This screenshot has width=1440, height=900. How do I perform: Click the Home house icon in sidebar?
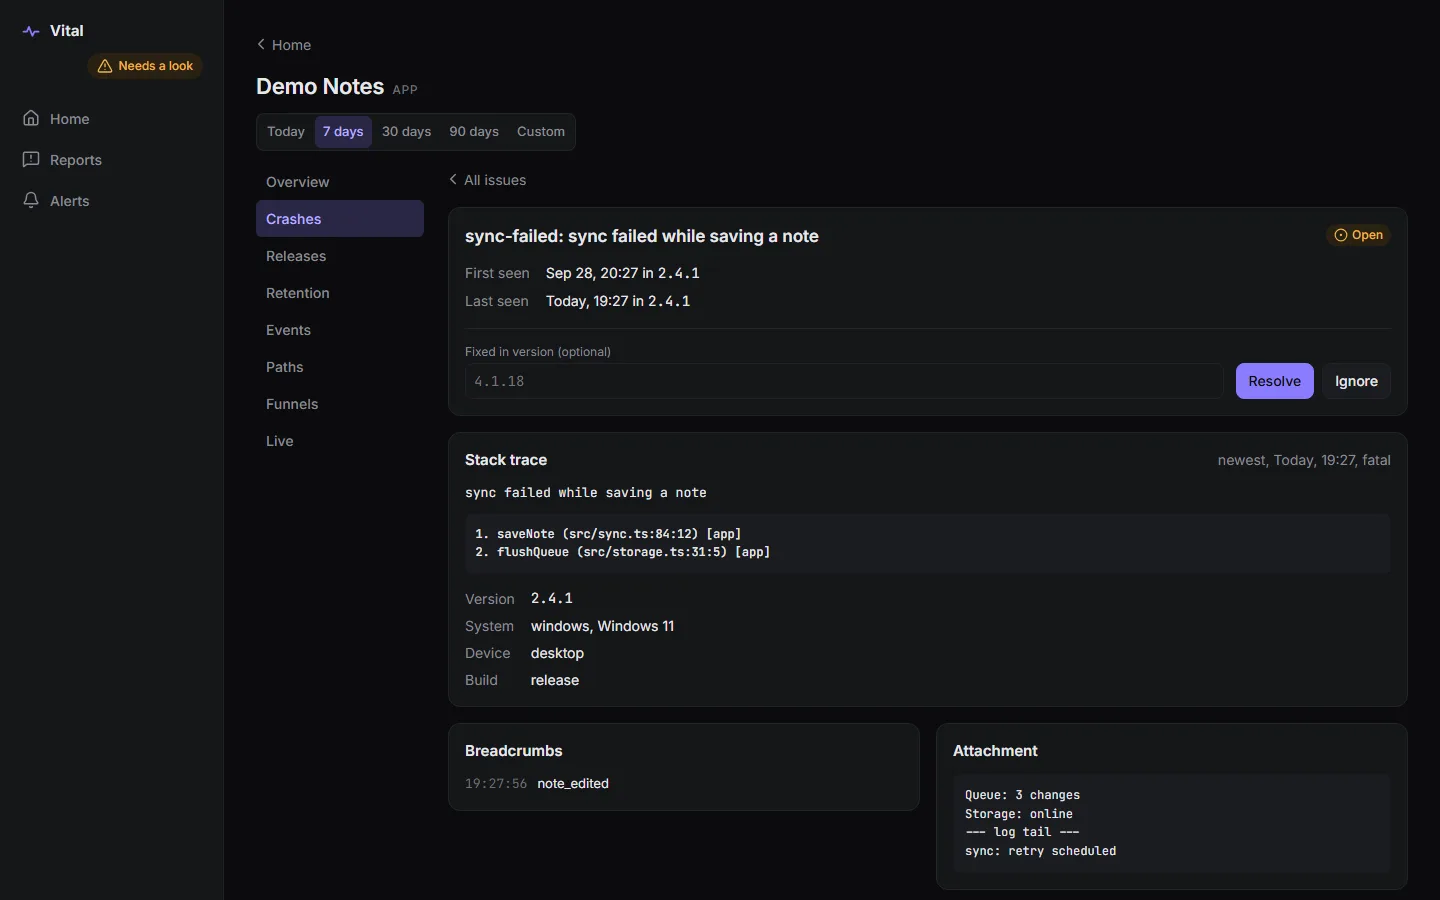point(31,119)
